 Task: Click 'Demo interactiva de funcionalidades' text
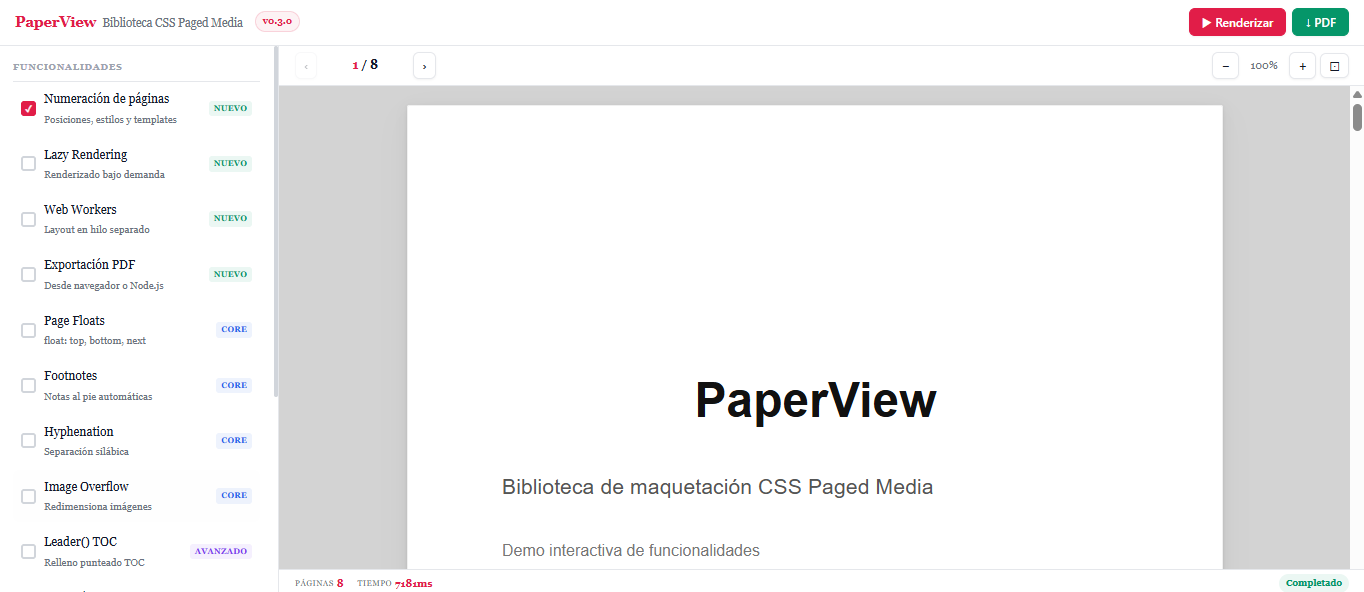(631, 550)
